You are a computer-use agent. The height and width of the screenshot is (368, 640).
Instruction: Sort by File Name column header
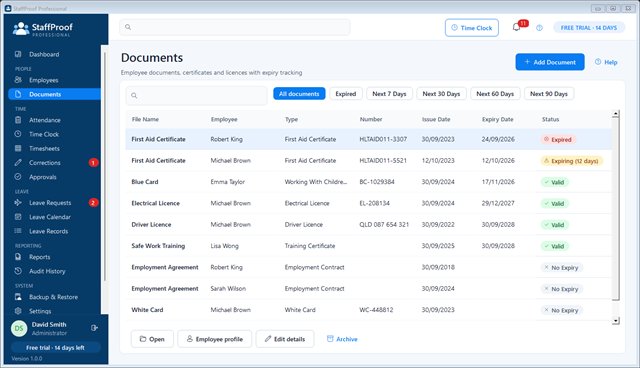click(x=145, y=120)
